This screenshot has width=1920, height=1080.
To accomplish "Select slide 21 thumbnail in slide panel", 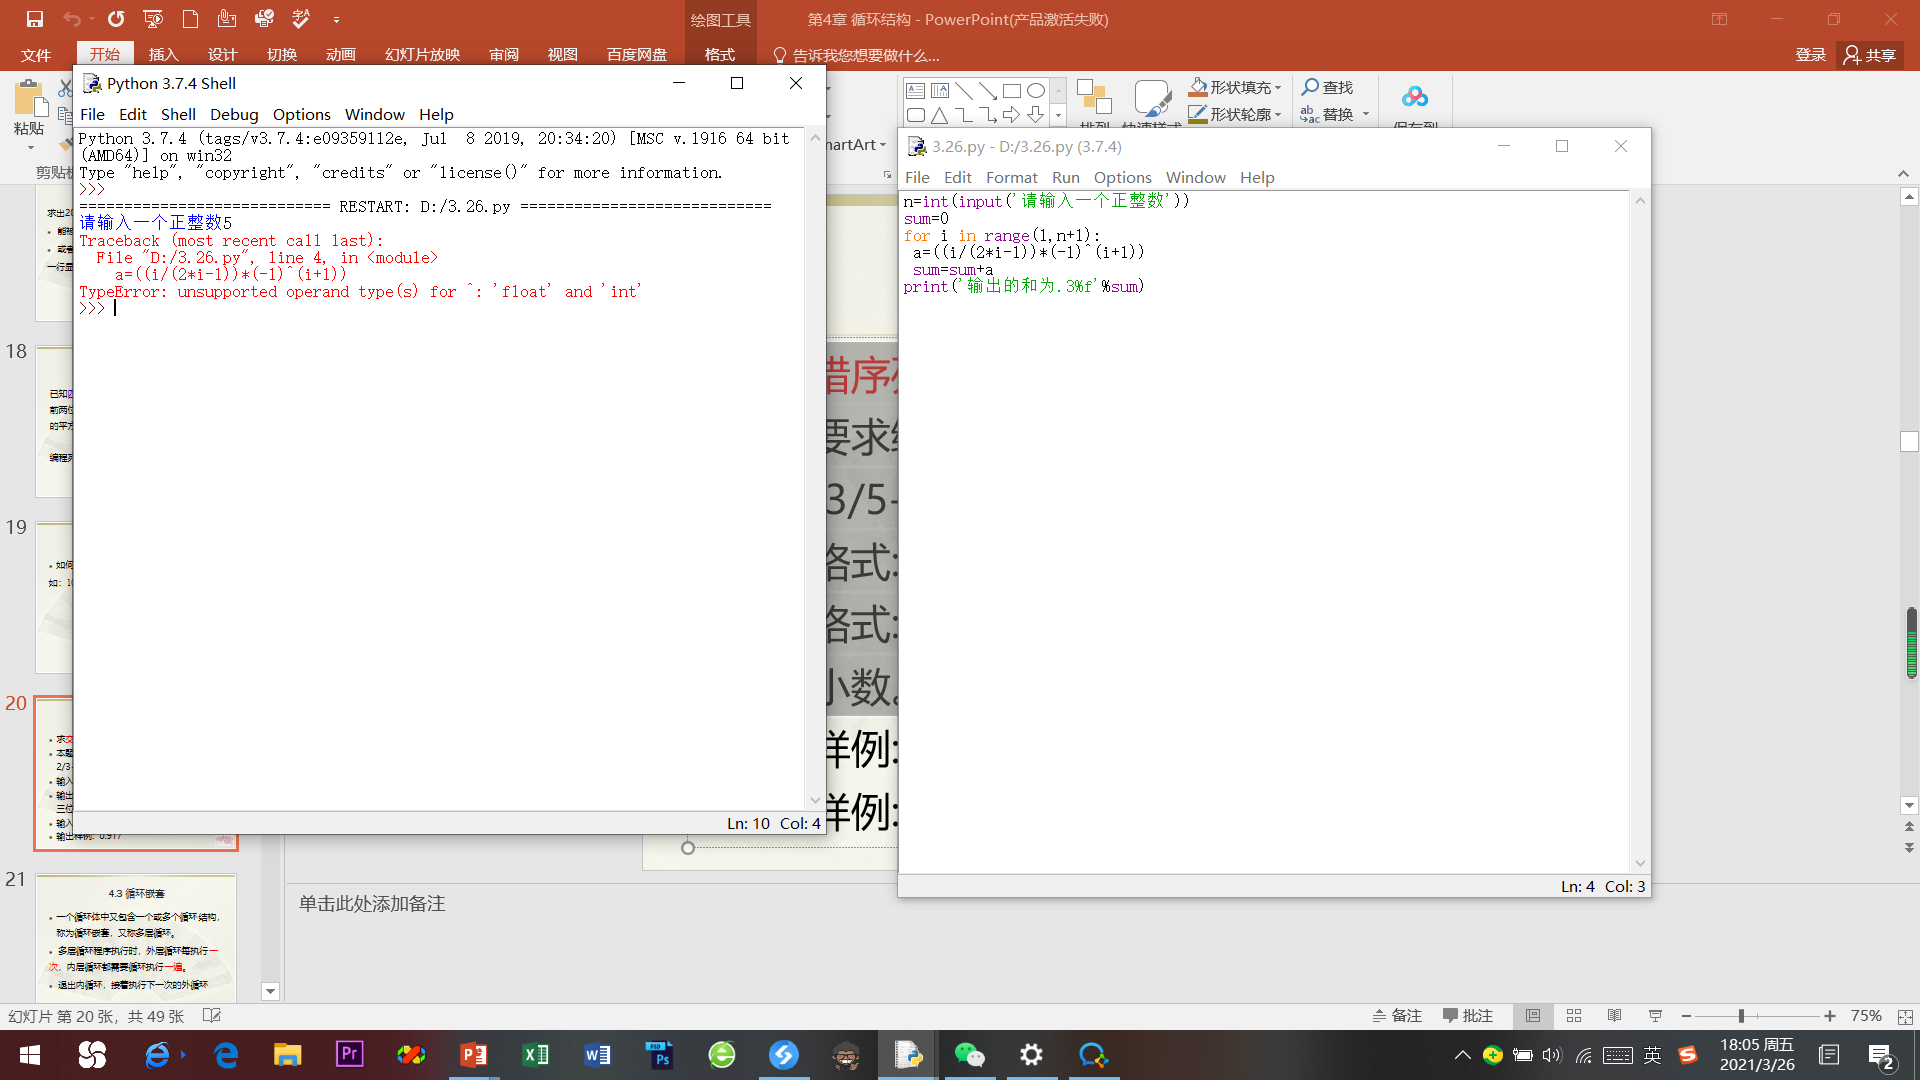I will tap(136, 938).
